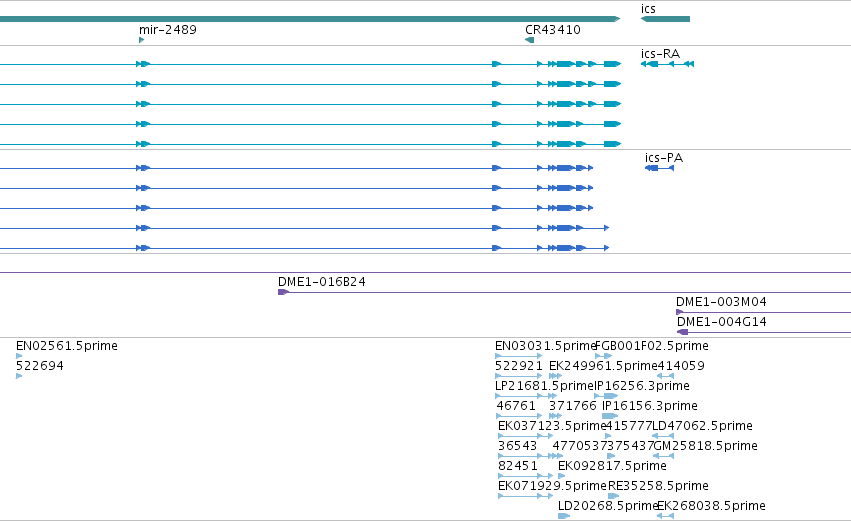Select the GM25818.5prime reverse EST glyph
This screenshot has width=851, height=521.
pyautogui.click(x=663, y=456)
